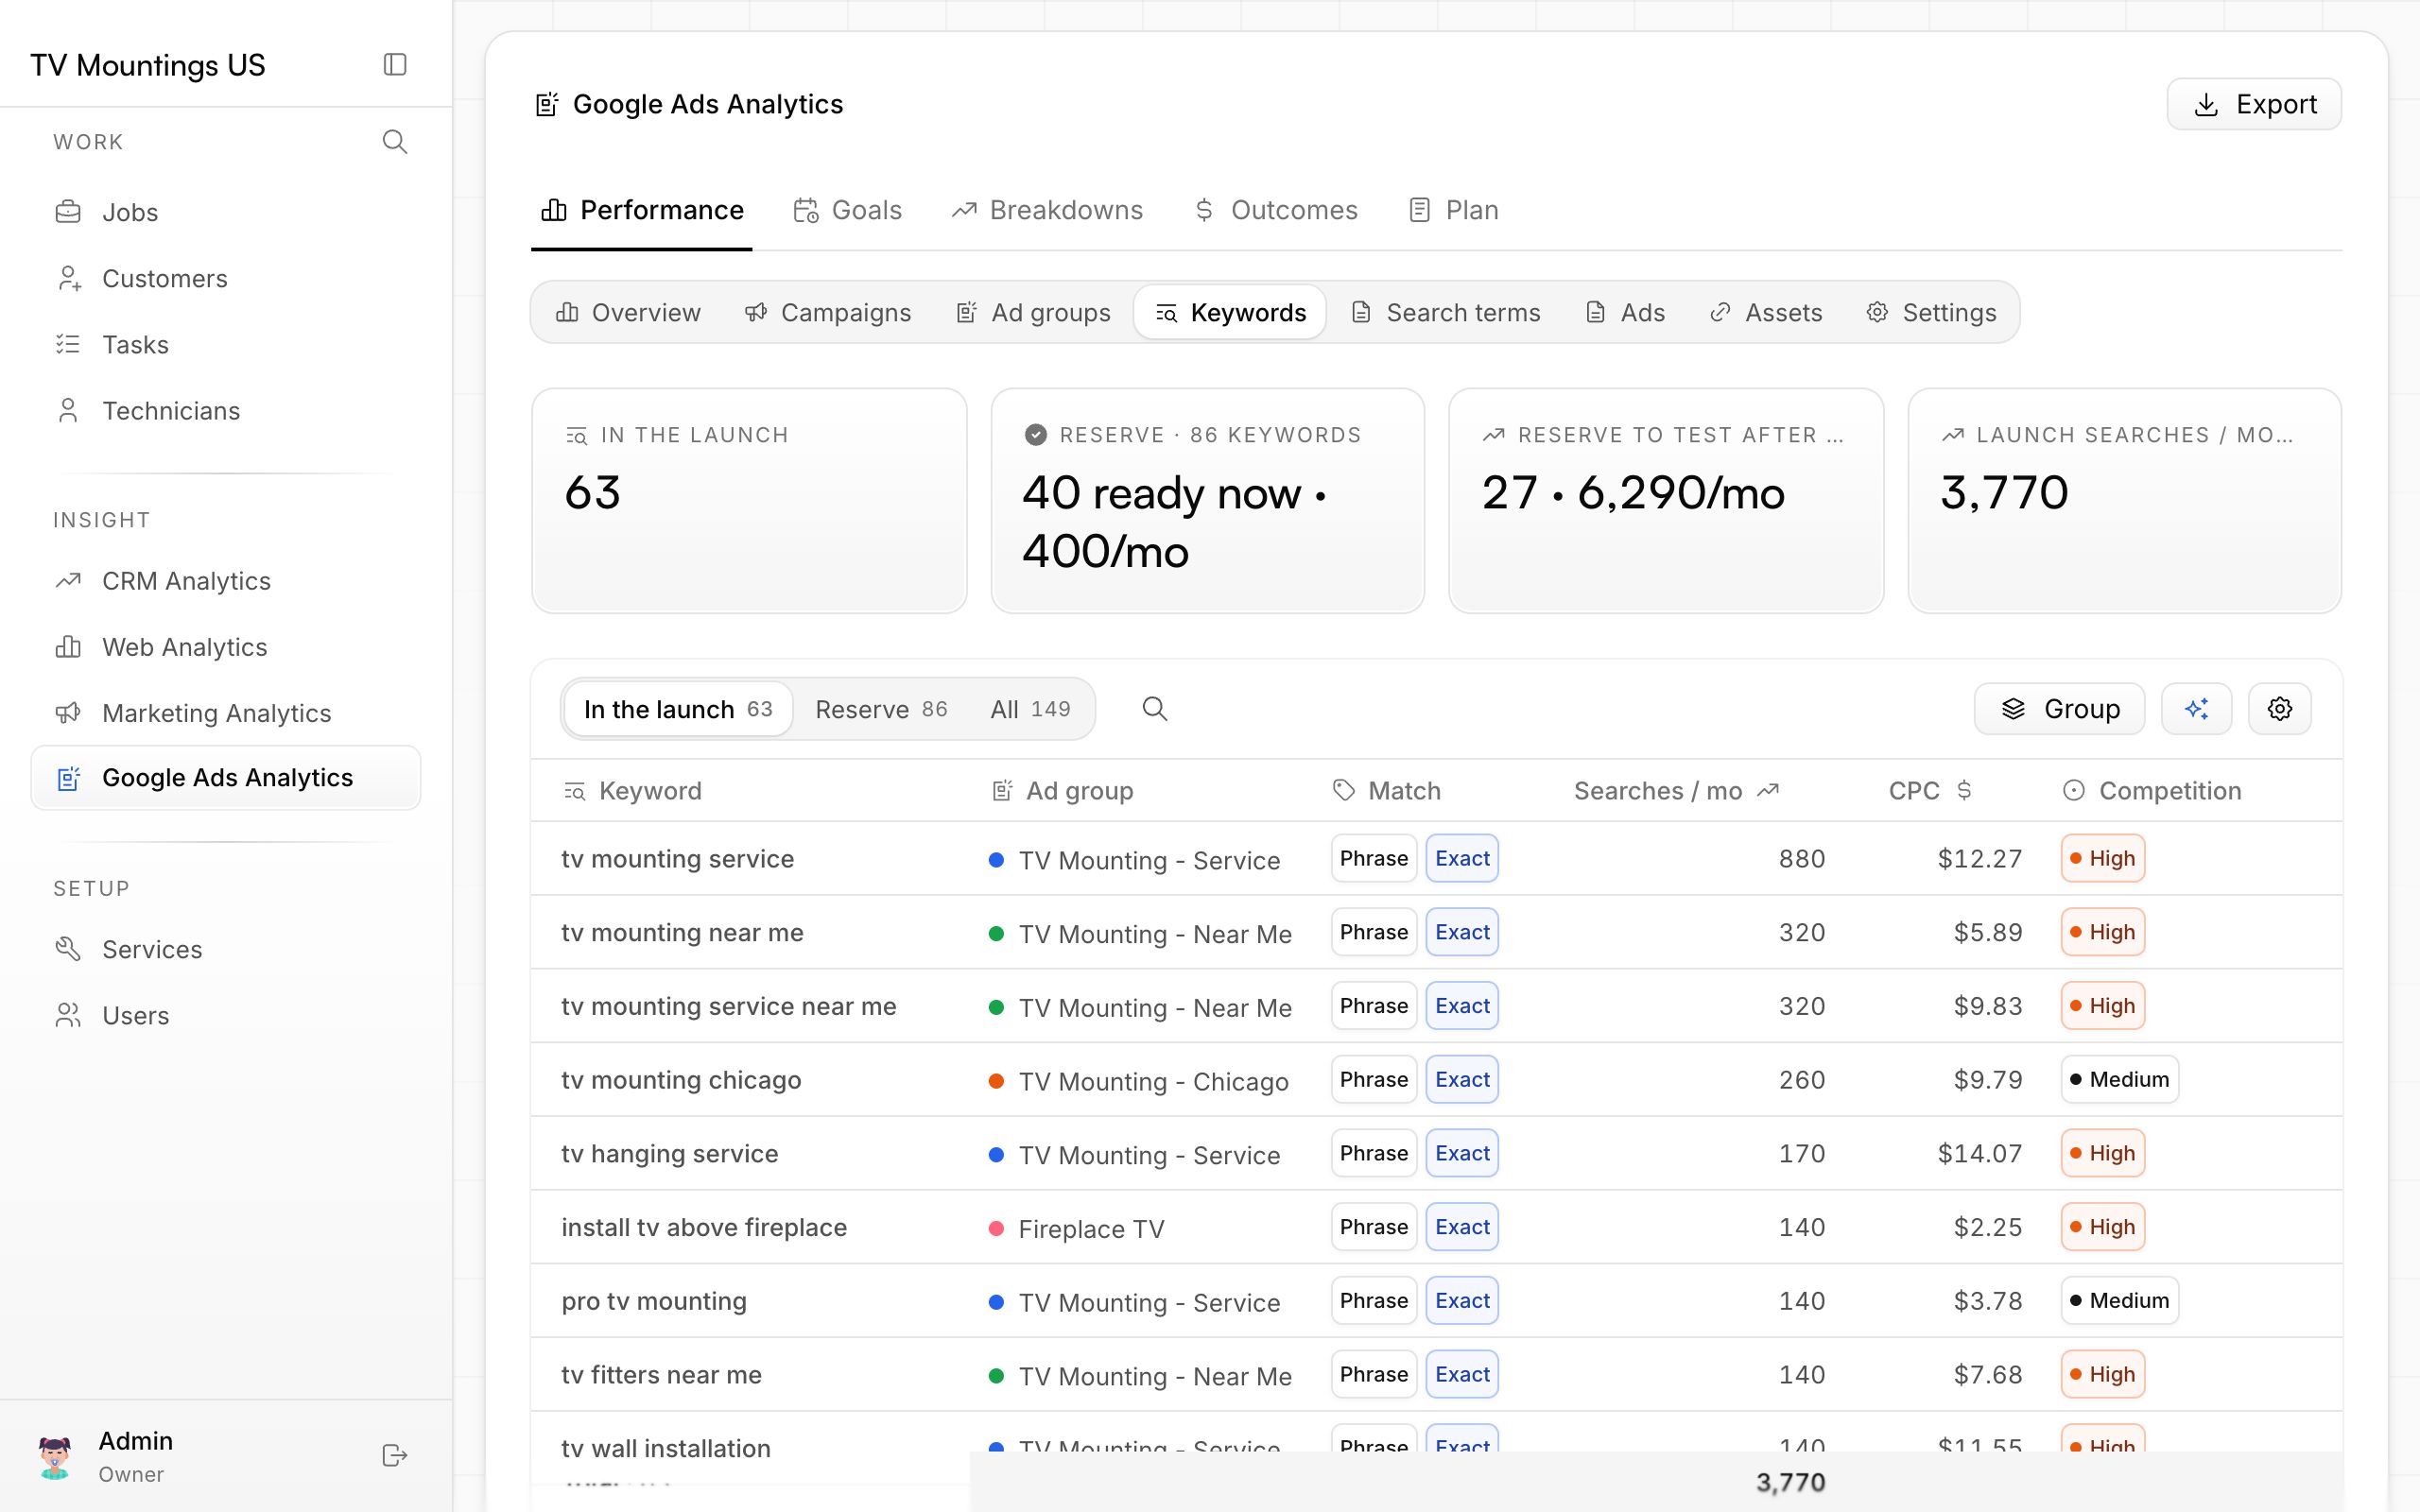
Task: Click the Export button
Action: 2254,104
